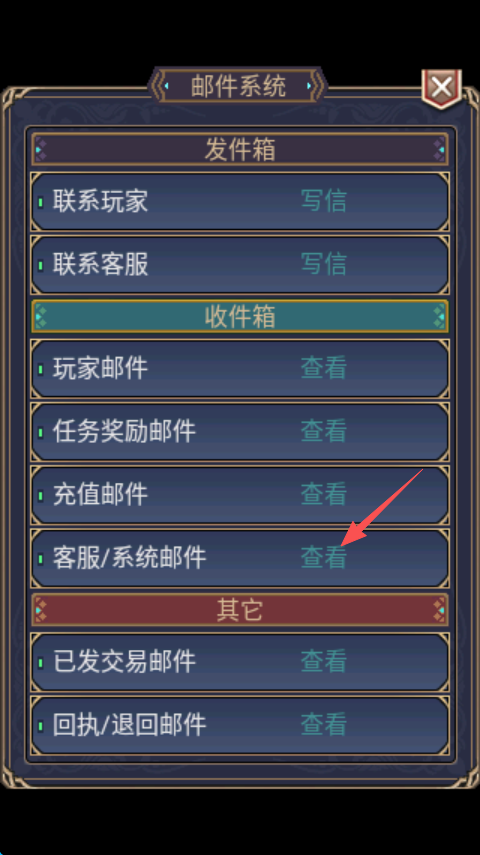Select the 发件箱 section header
Viewport: 480px width, 855px height.
point(240,149)
